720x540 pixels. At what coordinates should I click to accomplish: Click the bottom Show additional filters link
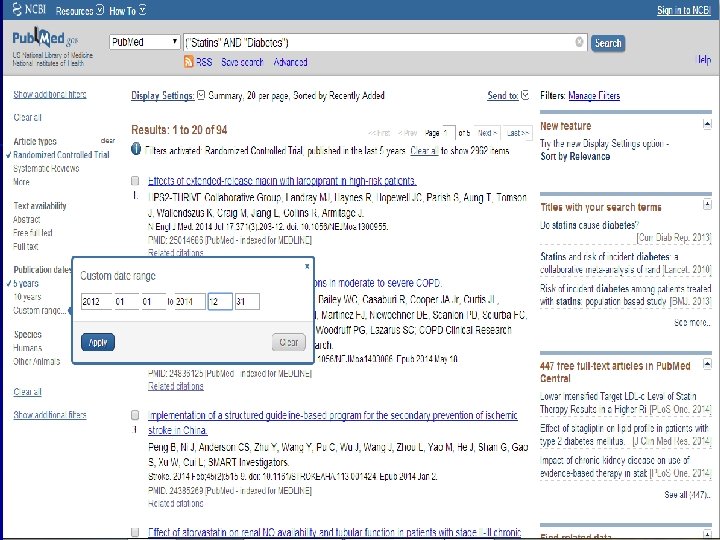(50, 415)
